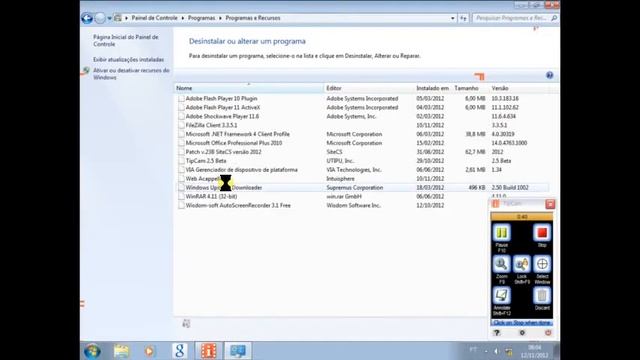This screenshot has width=640, height=360.
Task: Open Página Inicial do Painel de Controle
Action: (x=126, y=40)
